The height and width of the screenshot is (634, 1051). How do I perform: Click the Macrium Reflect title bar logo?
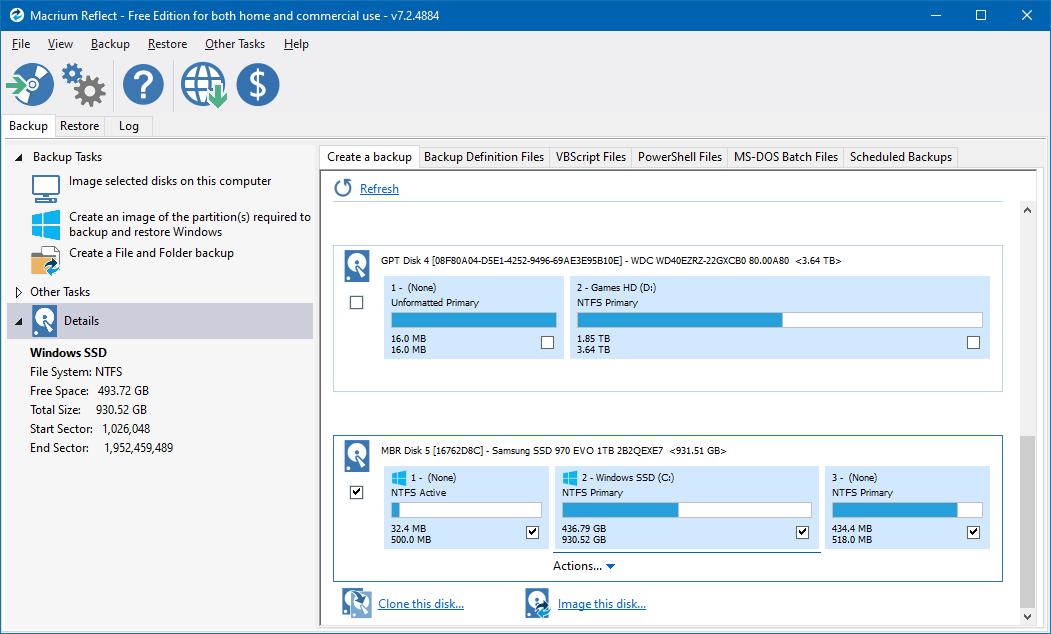coord(17,15)
